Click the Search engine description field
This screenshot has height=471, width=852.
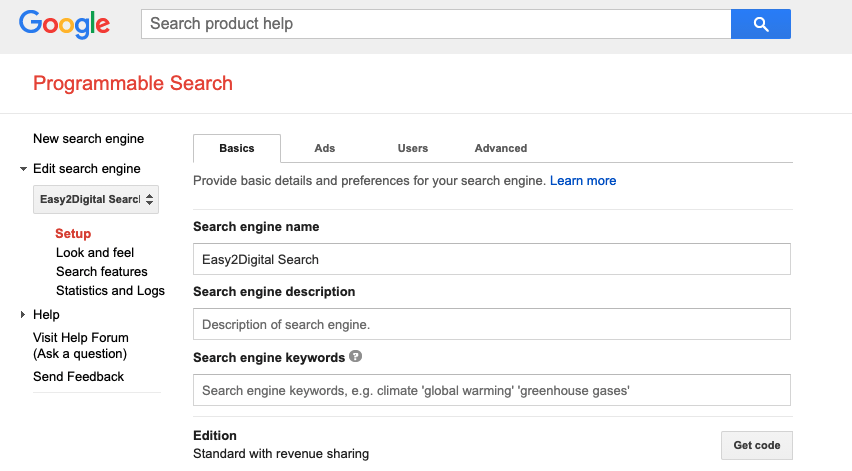pyautogui.click(x=492, y=324)
